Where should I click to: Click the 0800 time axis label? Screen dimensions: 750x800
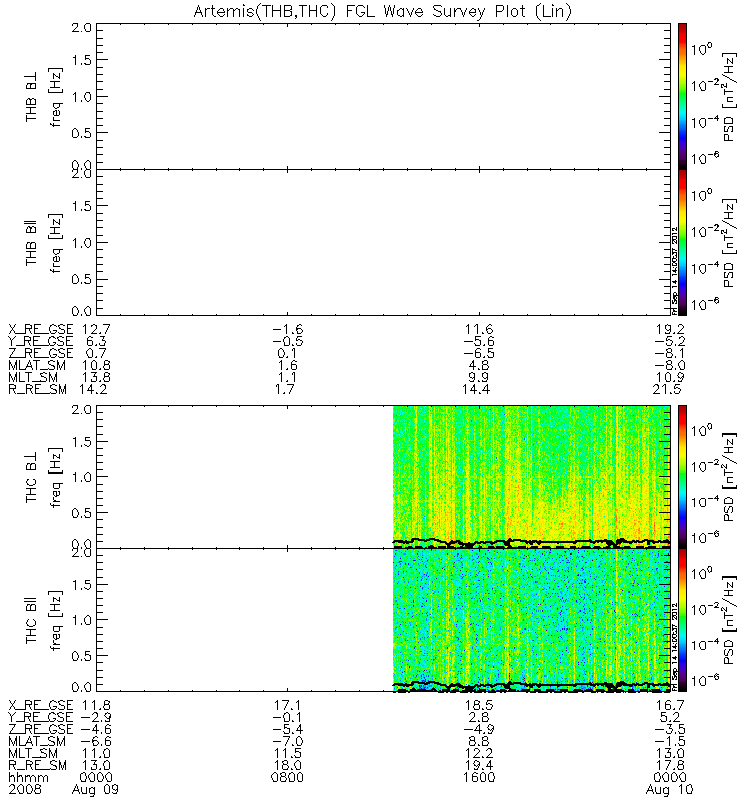point(287,778)
